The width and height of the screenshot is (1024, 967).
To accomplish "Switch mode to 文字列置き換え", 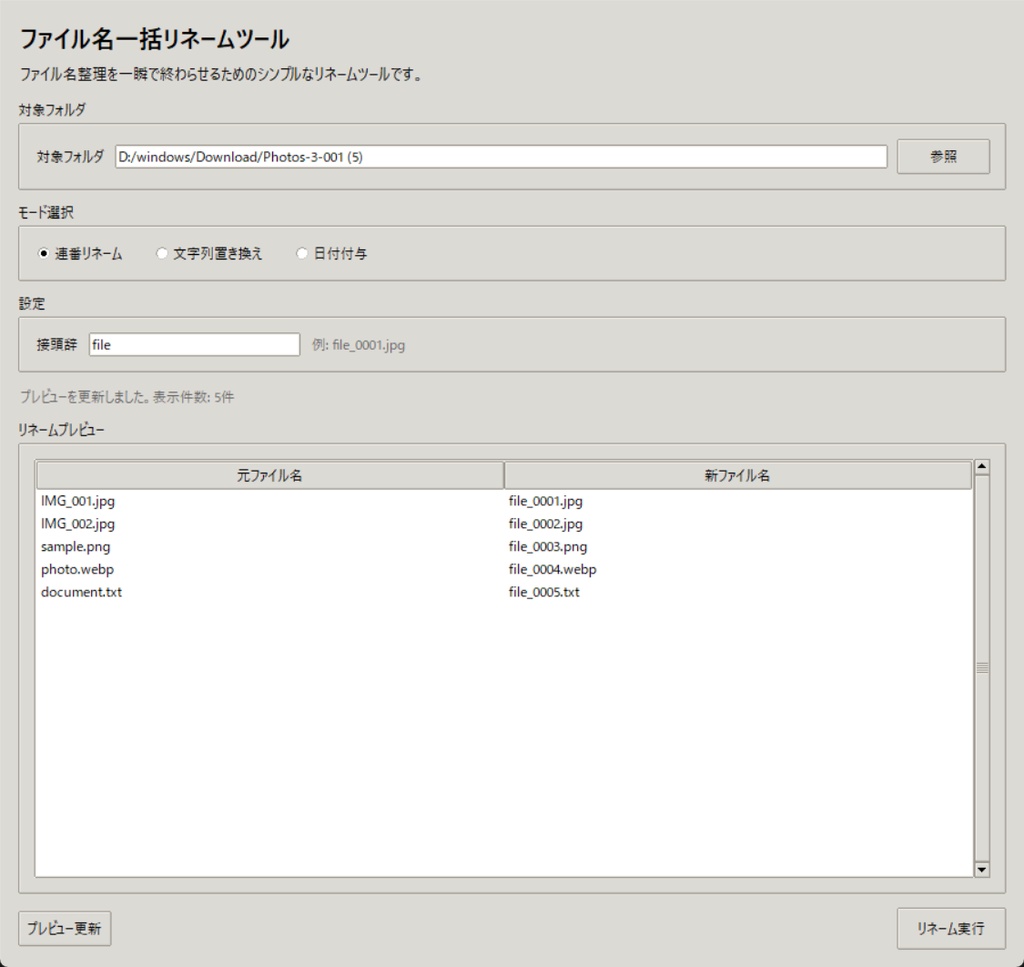I will click(162, 253).
